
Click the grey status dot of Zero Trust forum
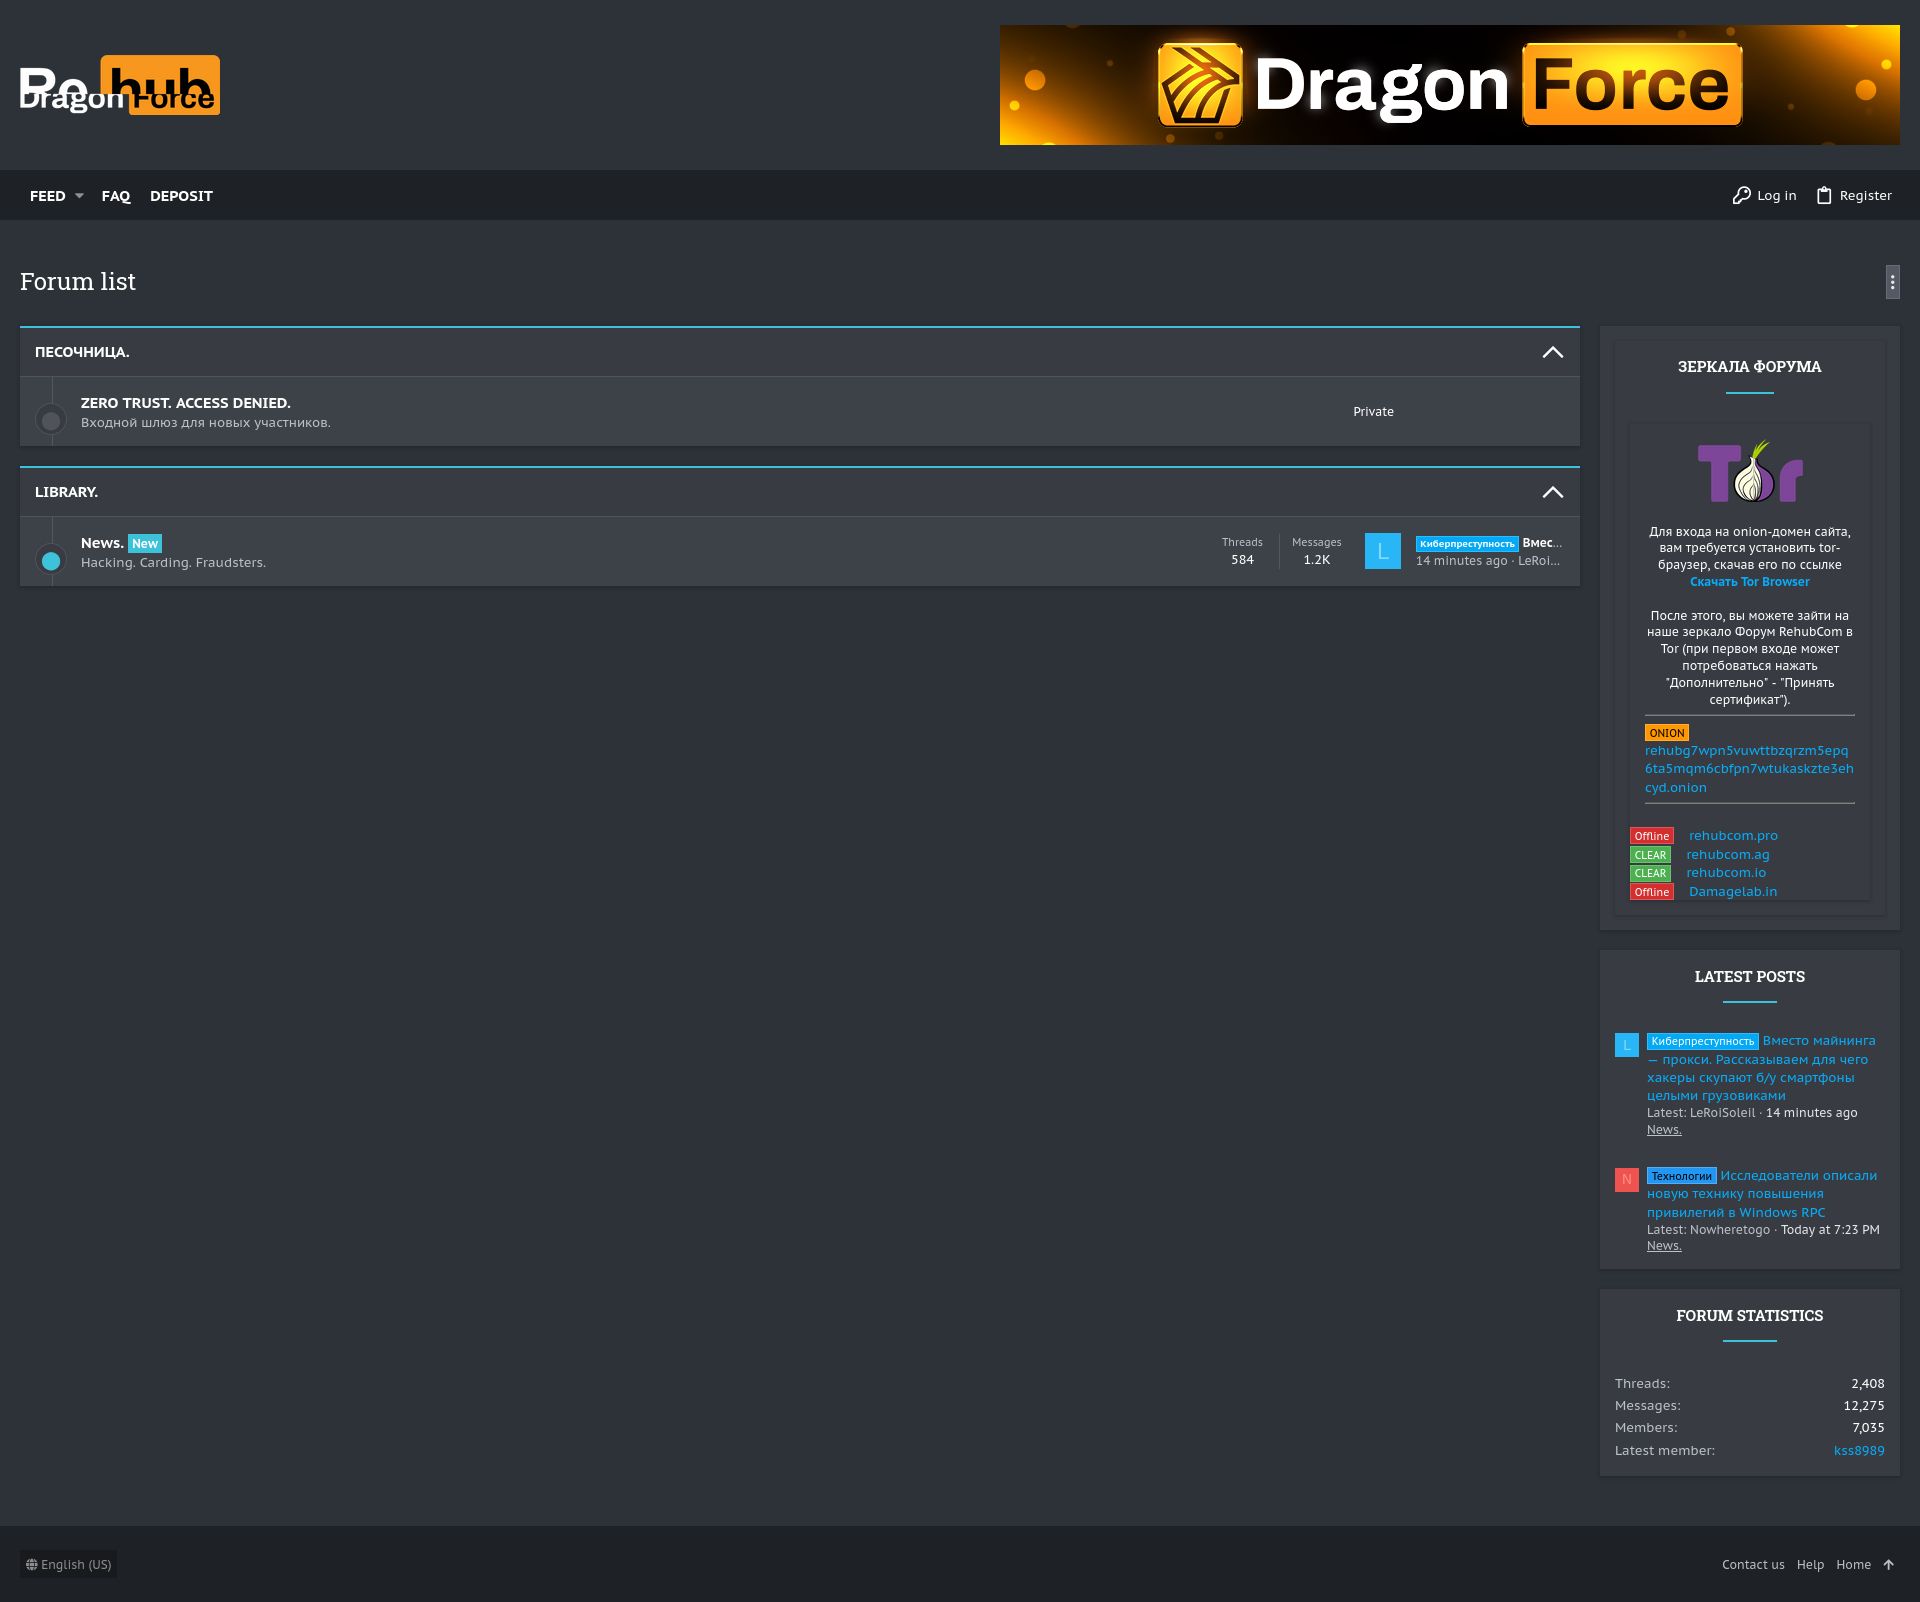[51, 420]
